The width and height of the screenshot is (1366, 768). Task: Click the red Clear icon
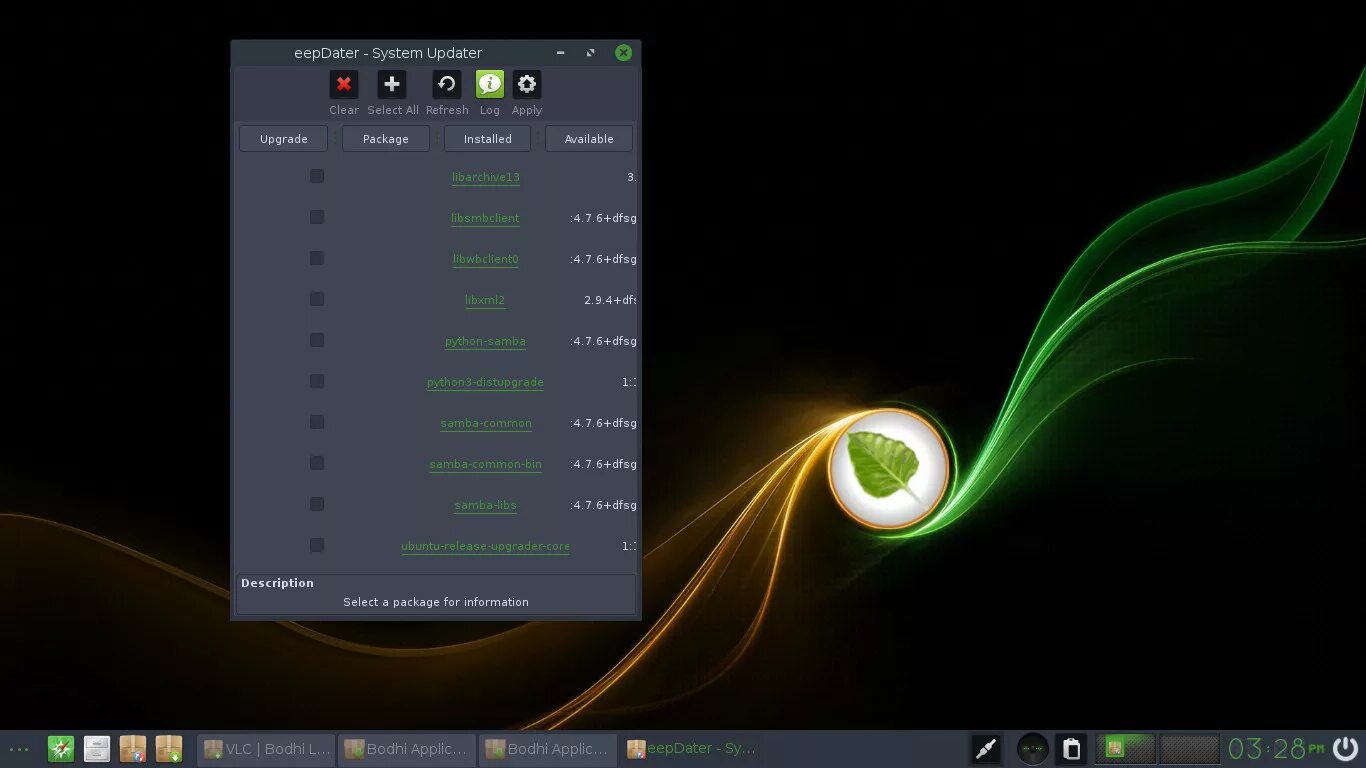(x=343, y=85)
